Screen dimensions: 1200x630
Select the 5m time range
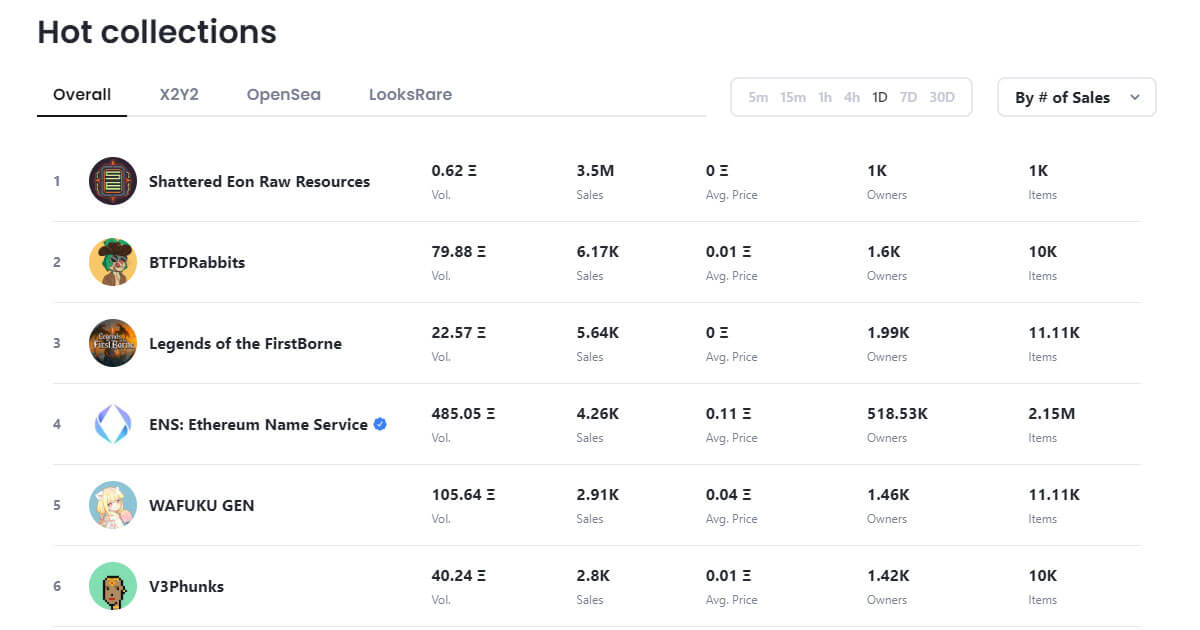758,97
